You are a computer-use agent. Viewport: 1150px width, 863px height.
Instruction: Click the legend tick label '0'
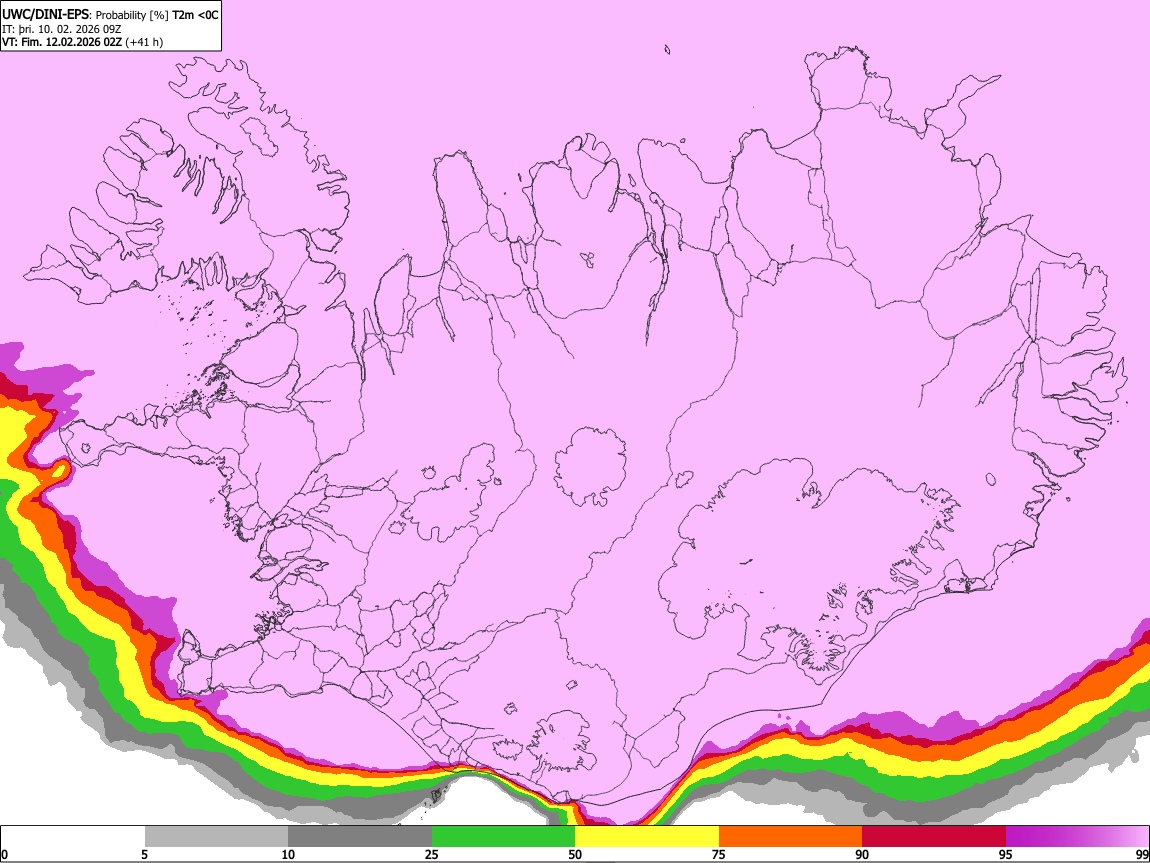(5, 855)
